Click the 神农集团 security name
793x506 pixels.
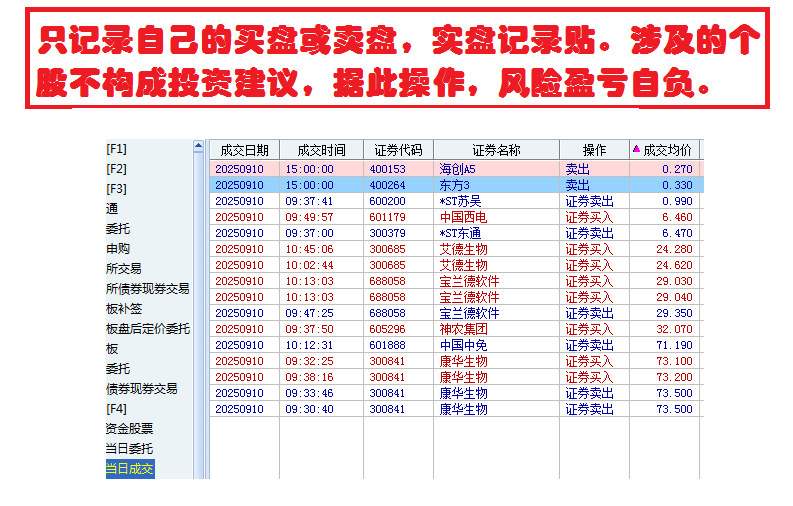pos(463,329)
